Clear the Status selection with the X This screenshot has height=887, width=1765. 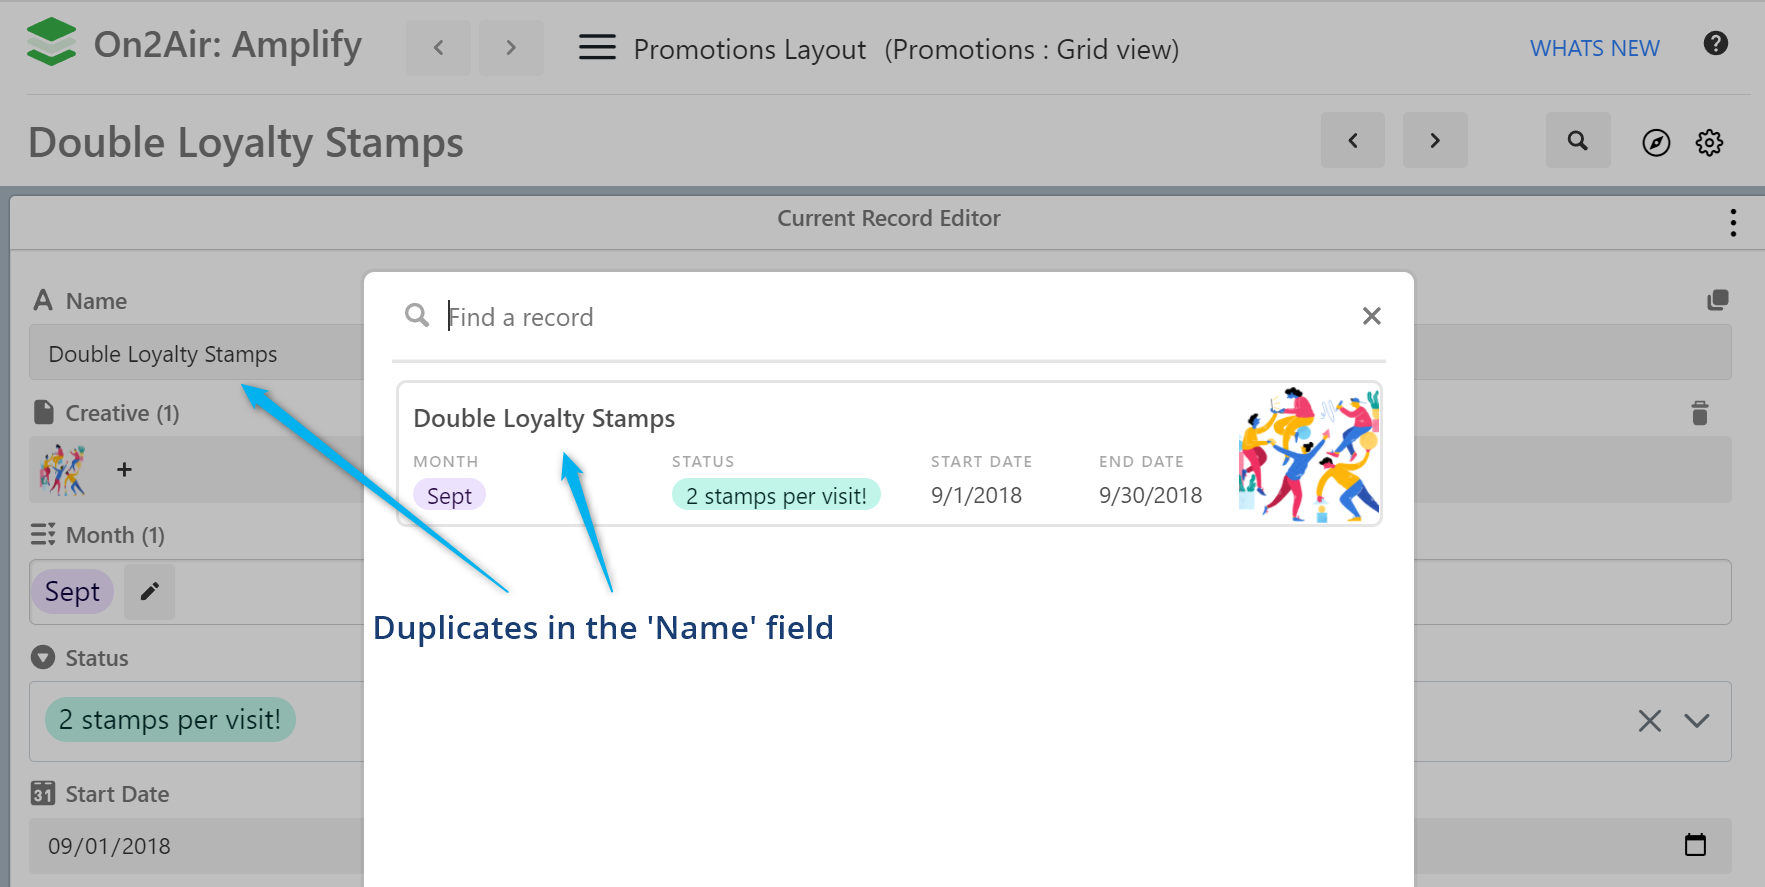coord(1649,720)
